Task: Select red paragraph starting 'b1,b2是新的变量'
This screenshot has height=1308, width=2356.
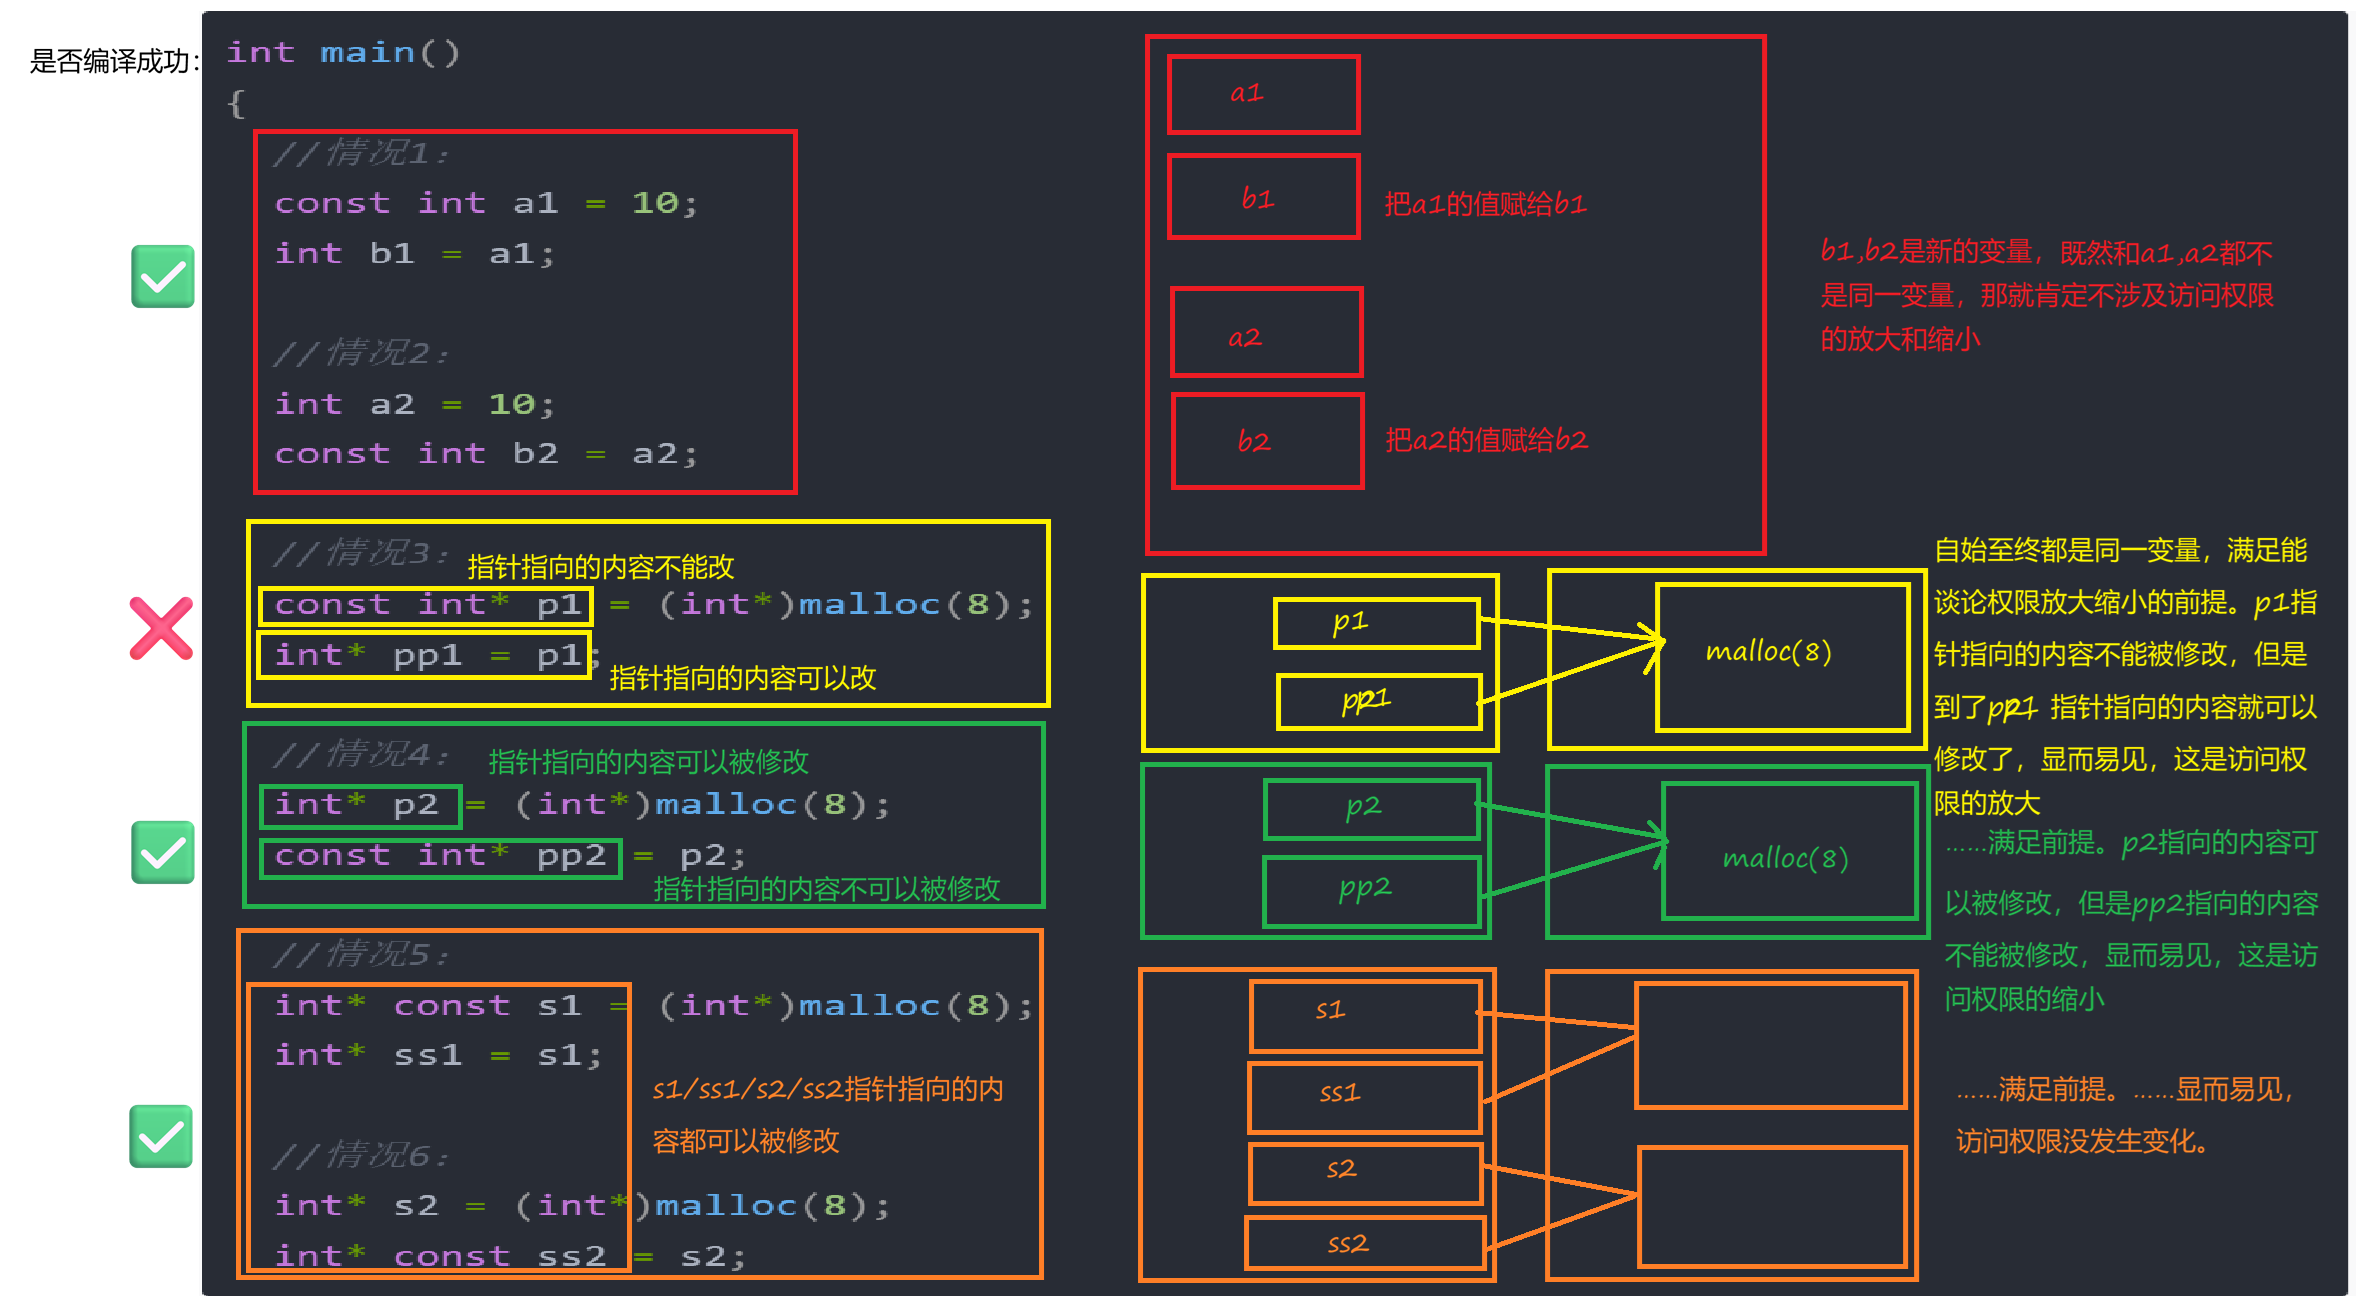Action: 2047,295
